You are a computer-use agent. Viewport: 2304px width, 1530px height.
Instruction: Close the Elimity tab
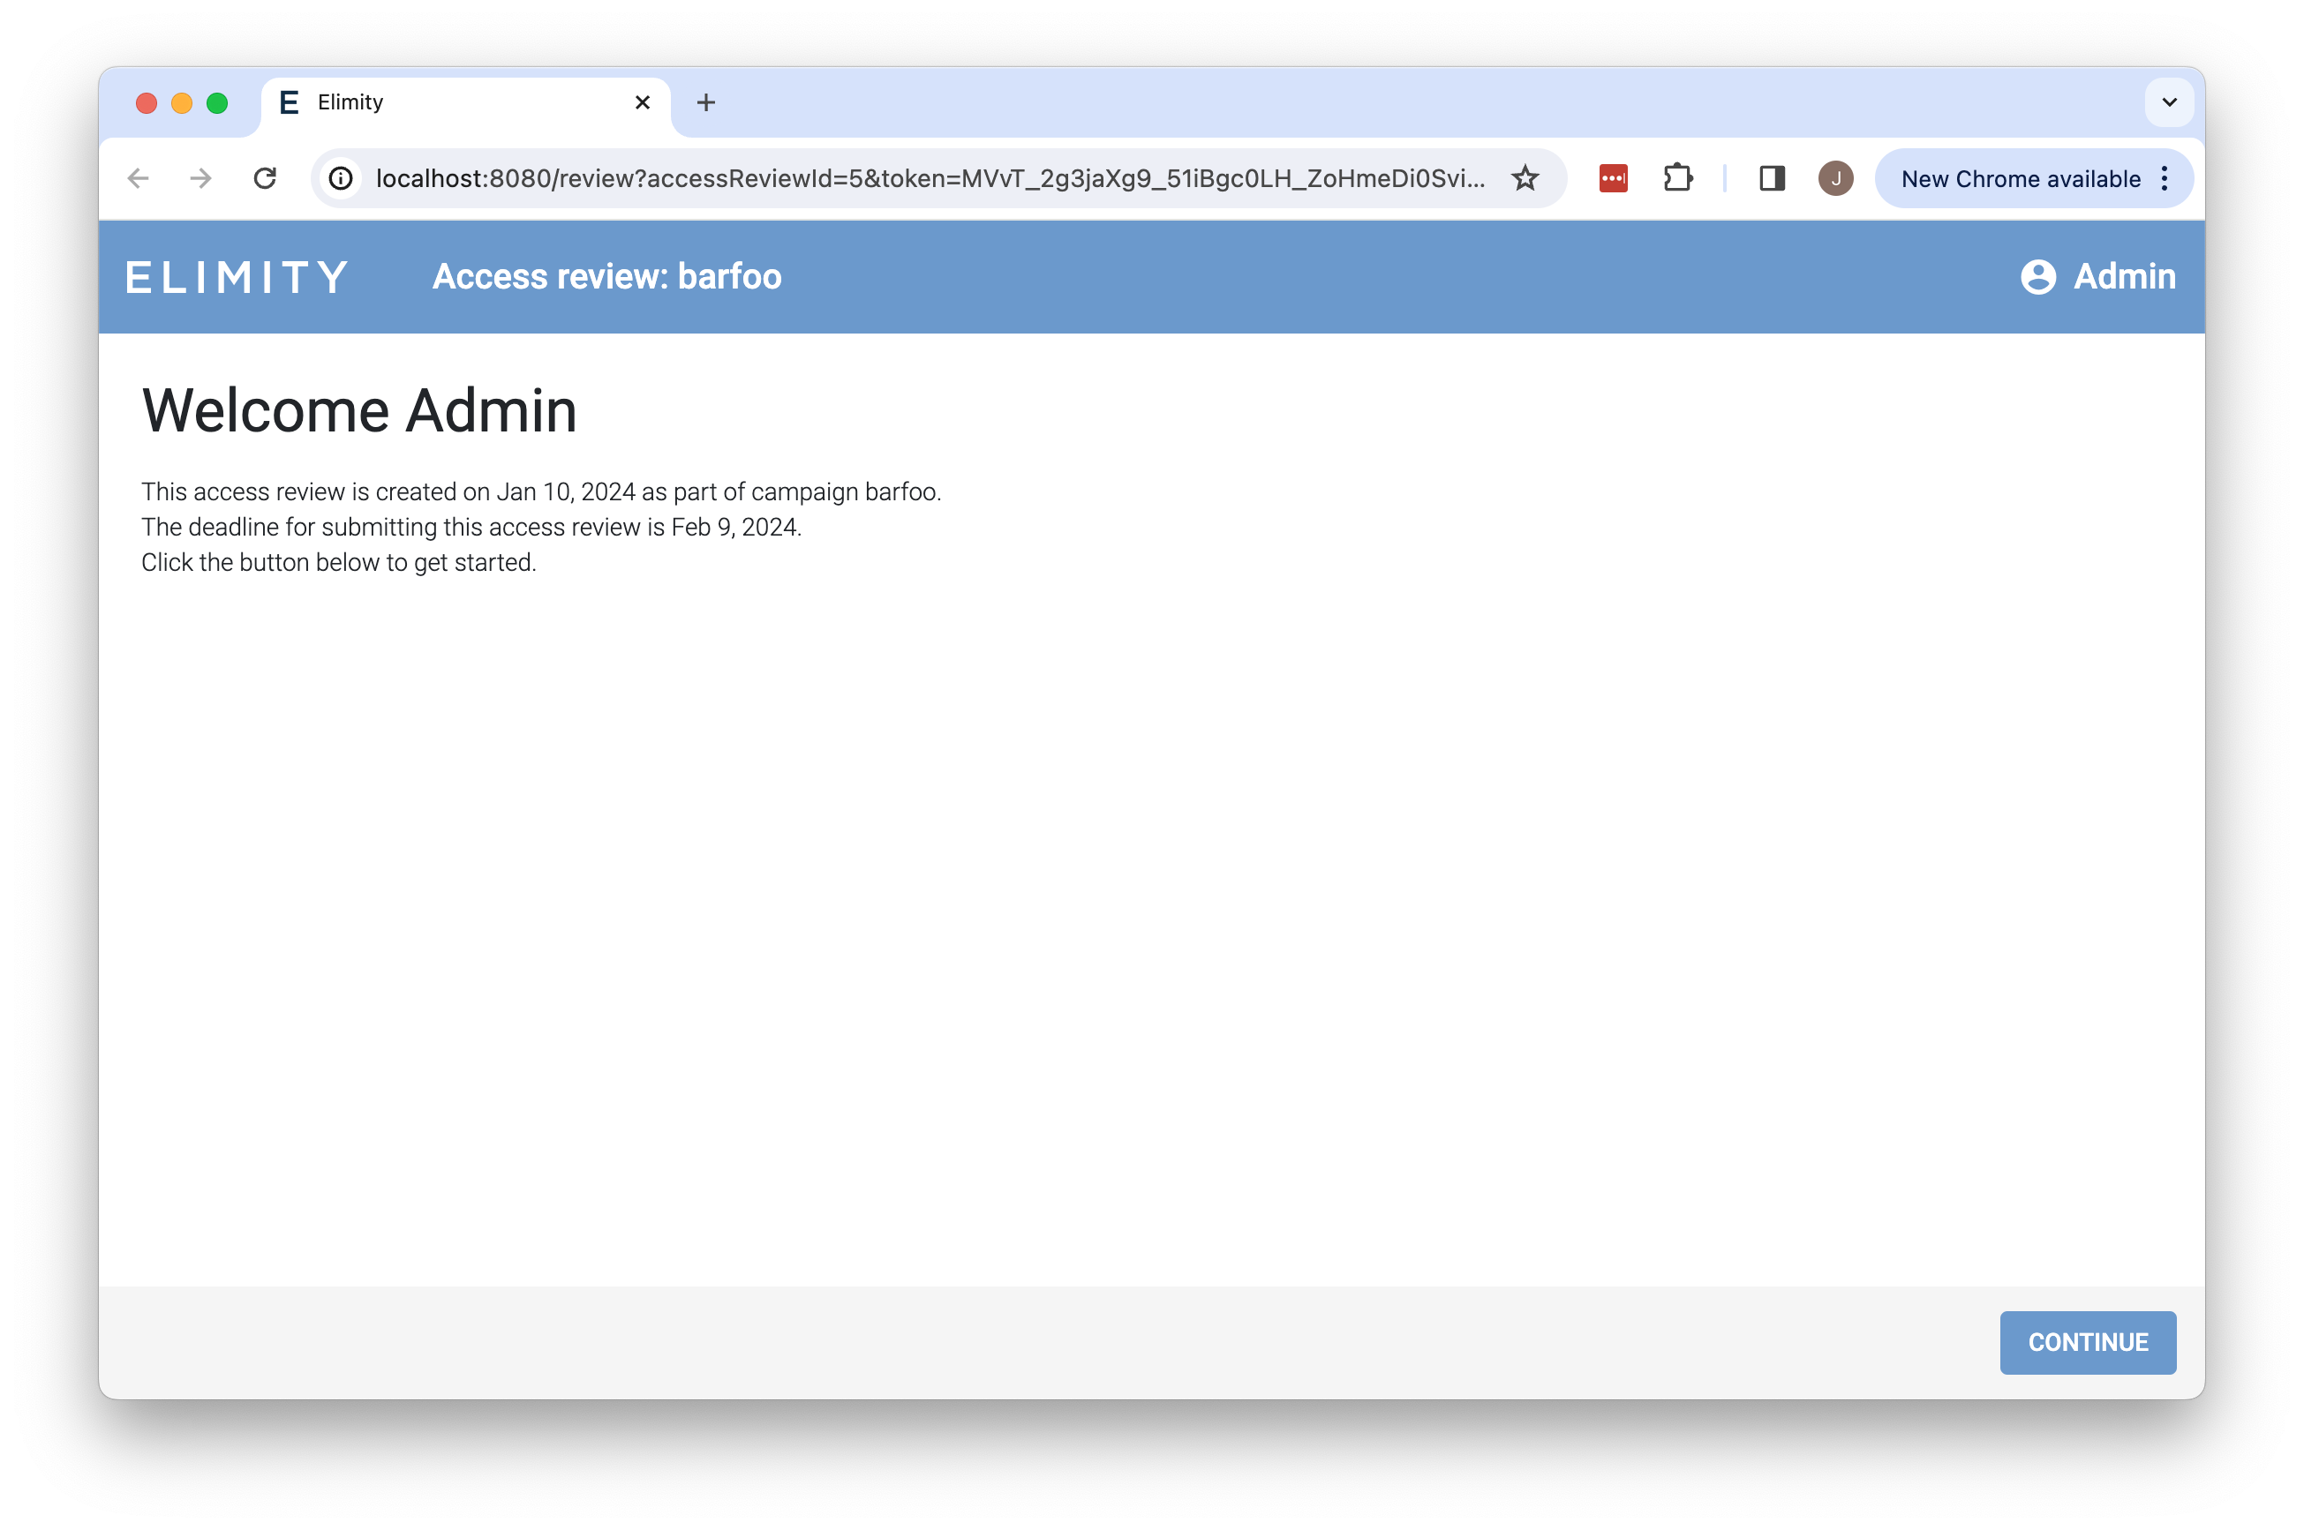(x=642, y=102)
